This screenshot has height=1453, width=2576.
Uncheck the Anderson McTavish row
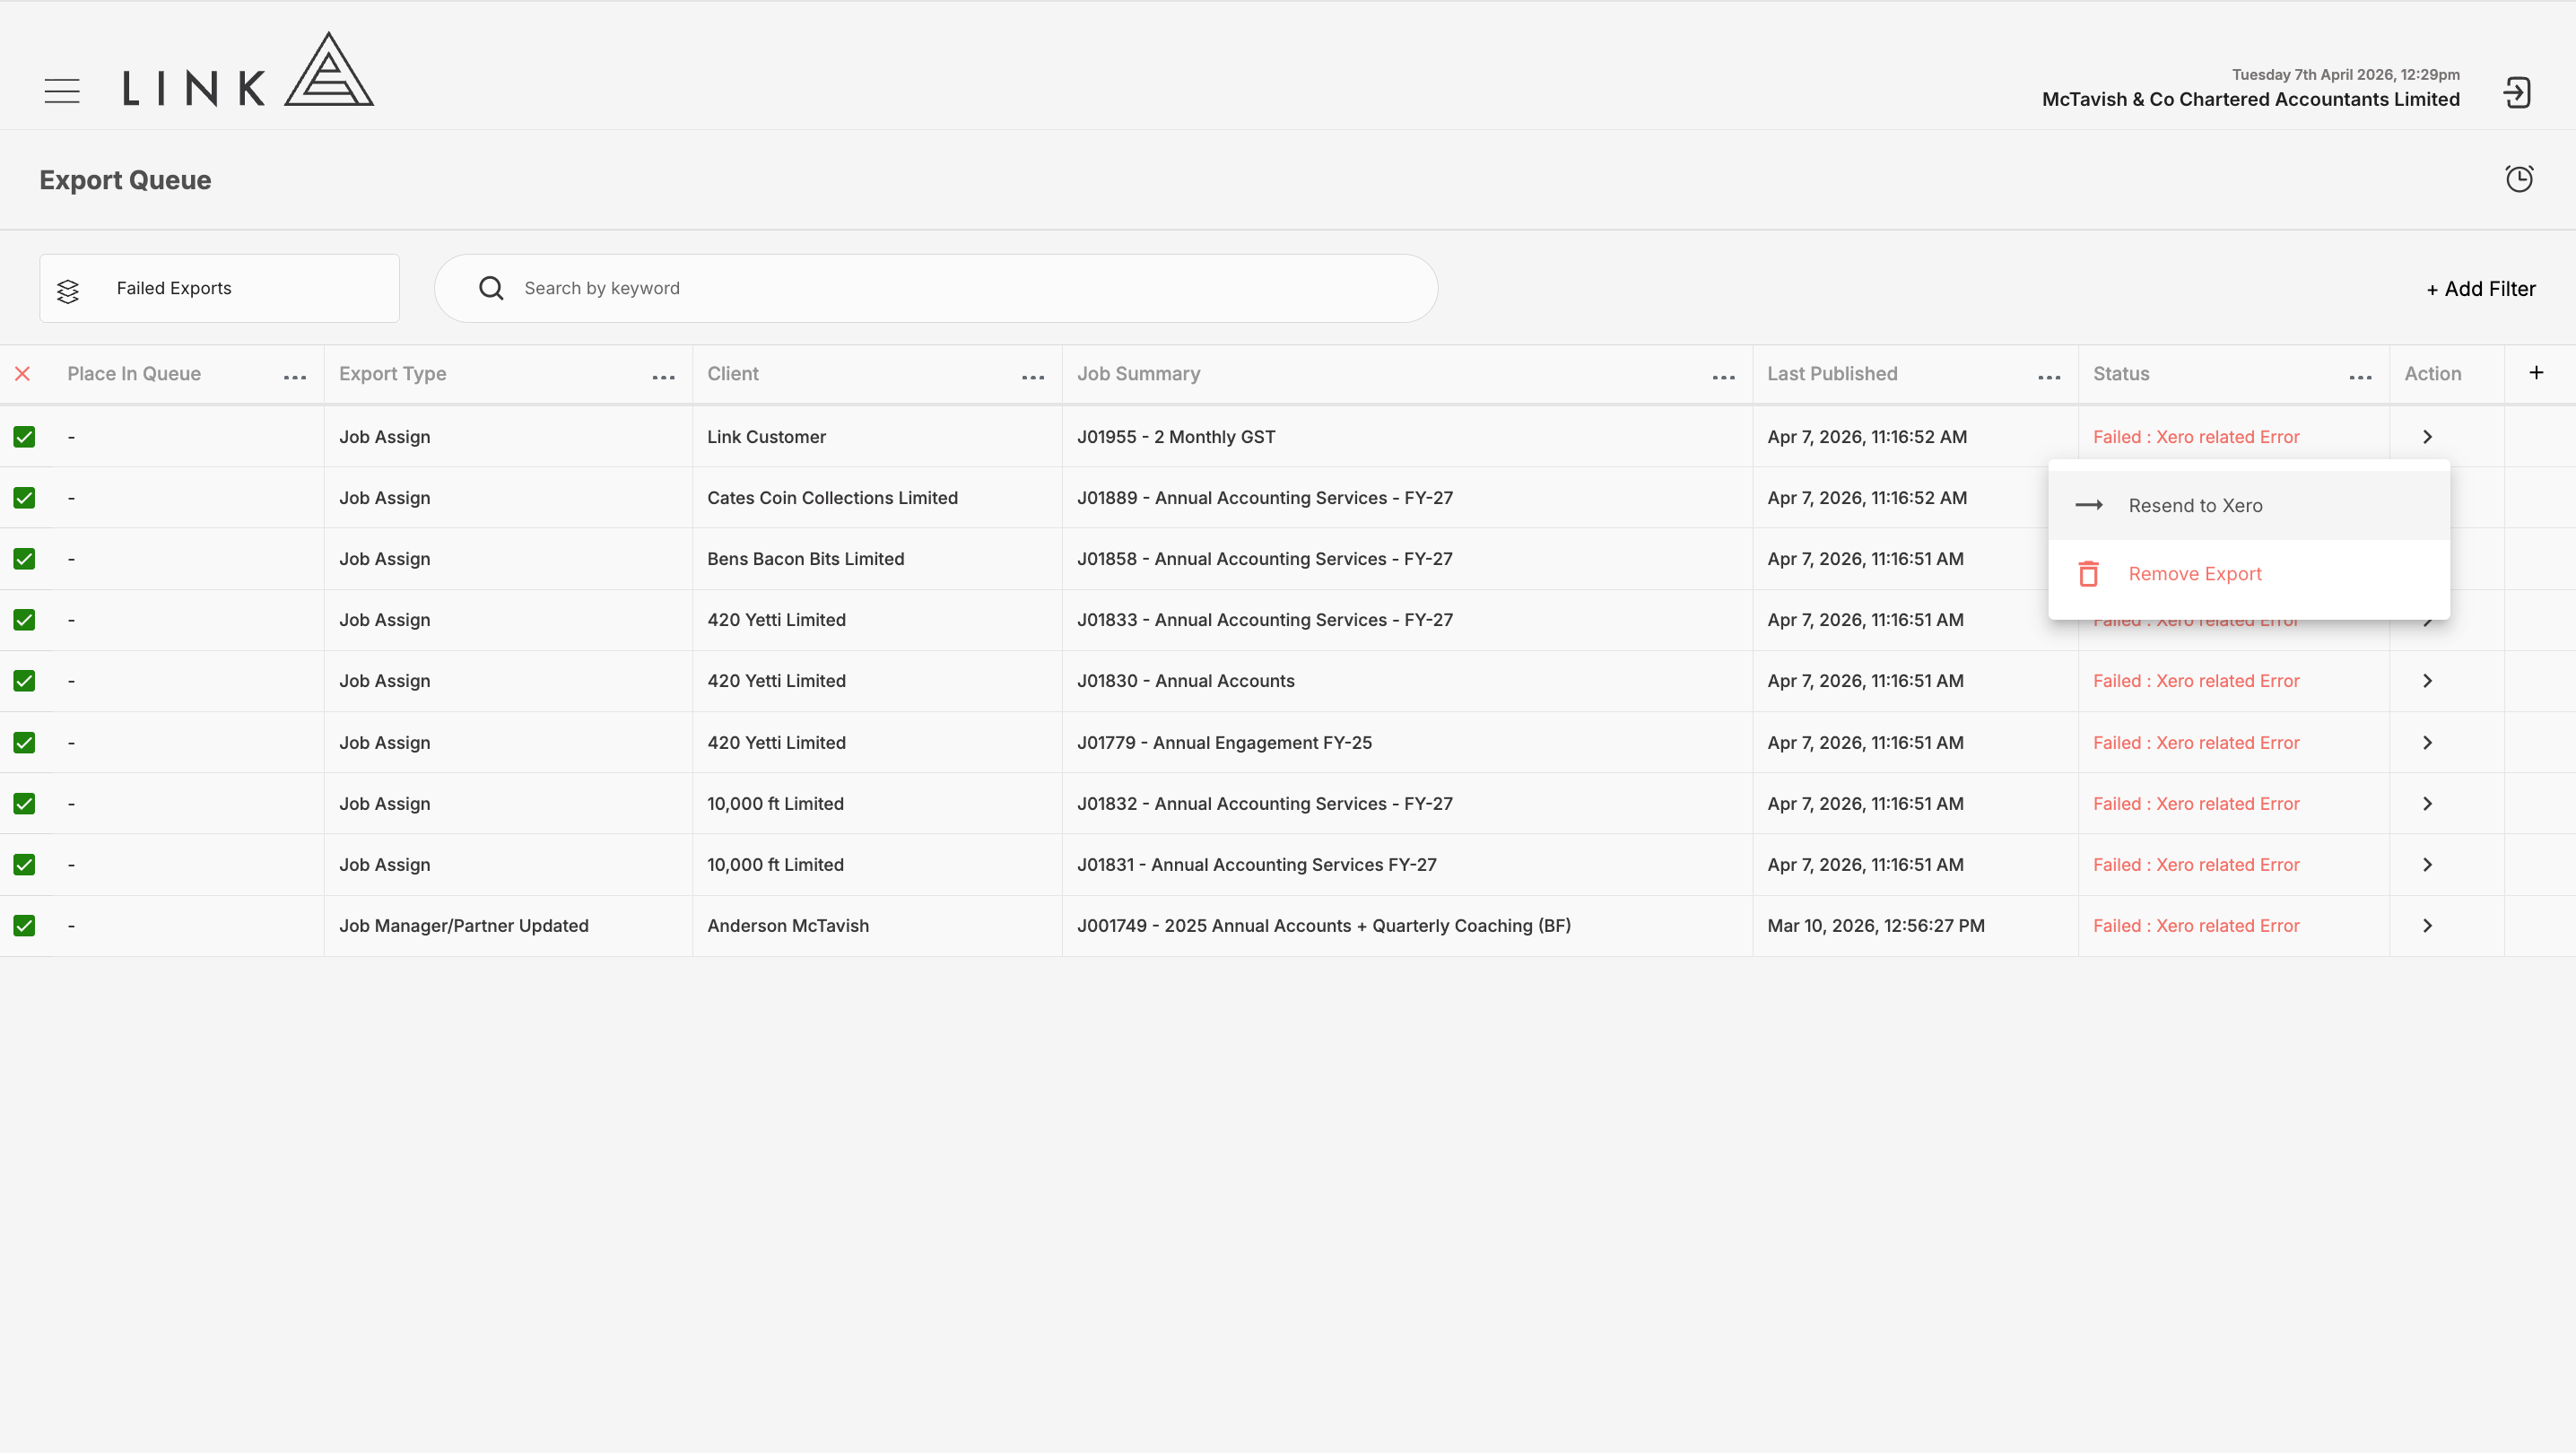tap(24, 926)
